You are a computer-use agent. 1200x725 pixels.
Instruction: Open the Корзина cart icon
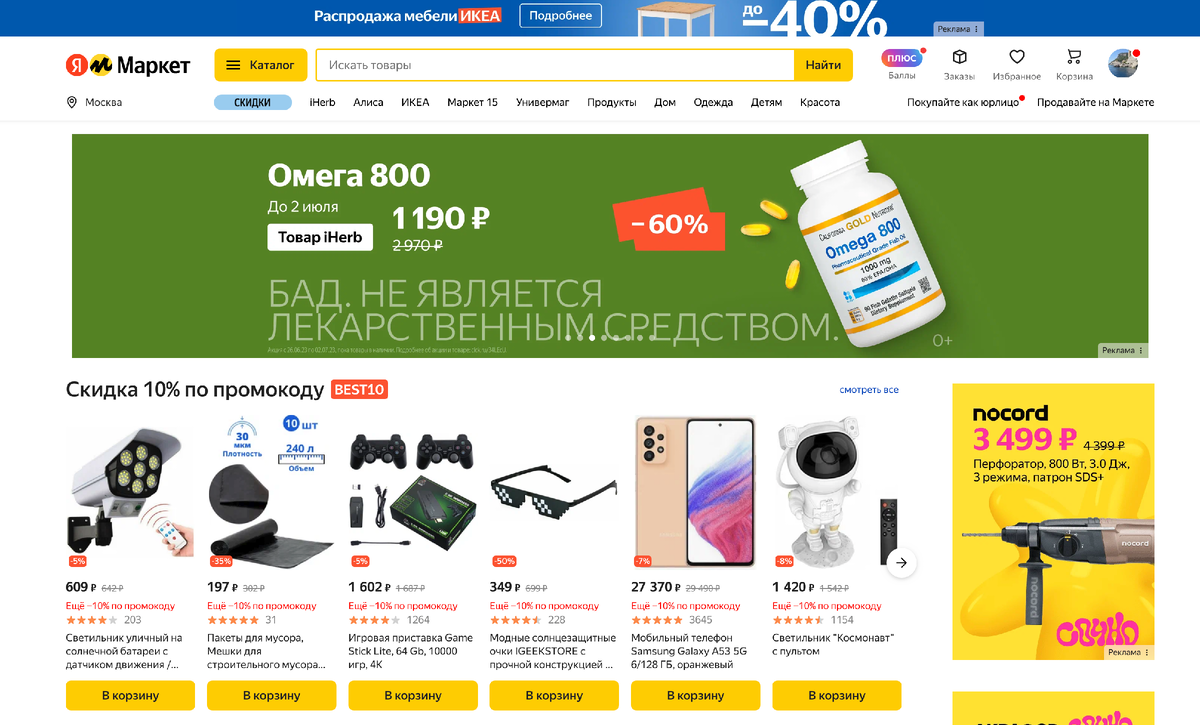coord(1075,57)
